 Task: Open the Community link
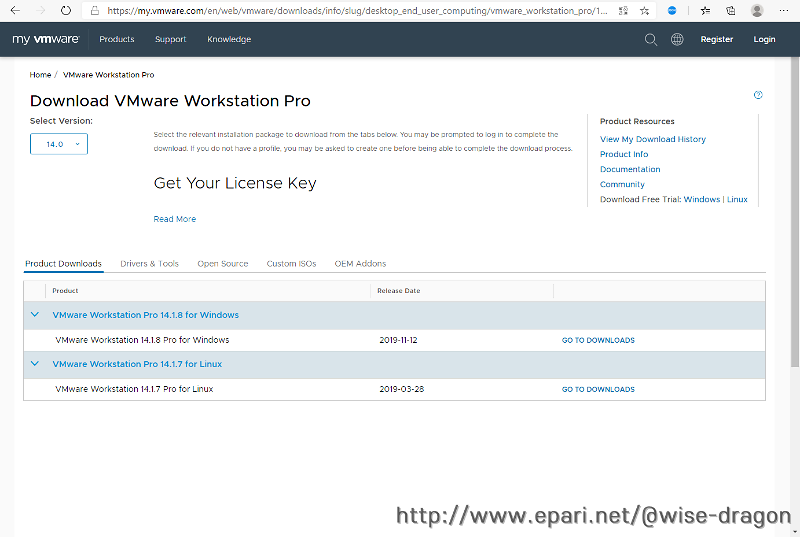(x=622, y=184)
